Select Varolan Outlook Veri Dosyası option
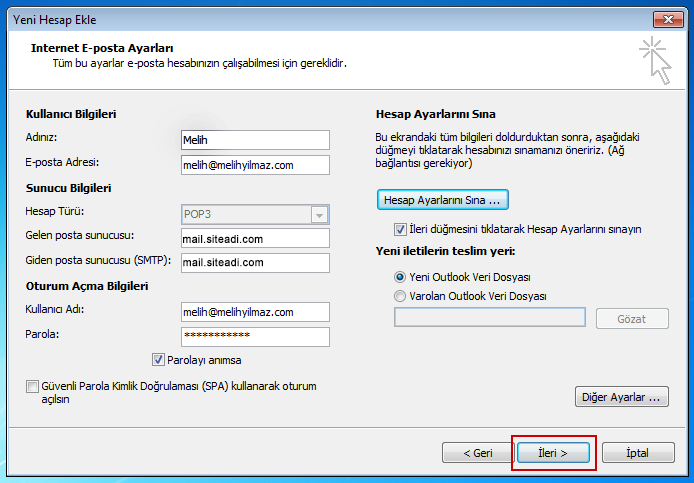This screenshot has height=483, width=694. pos(401,296)
